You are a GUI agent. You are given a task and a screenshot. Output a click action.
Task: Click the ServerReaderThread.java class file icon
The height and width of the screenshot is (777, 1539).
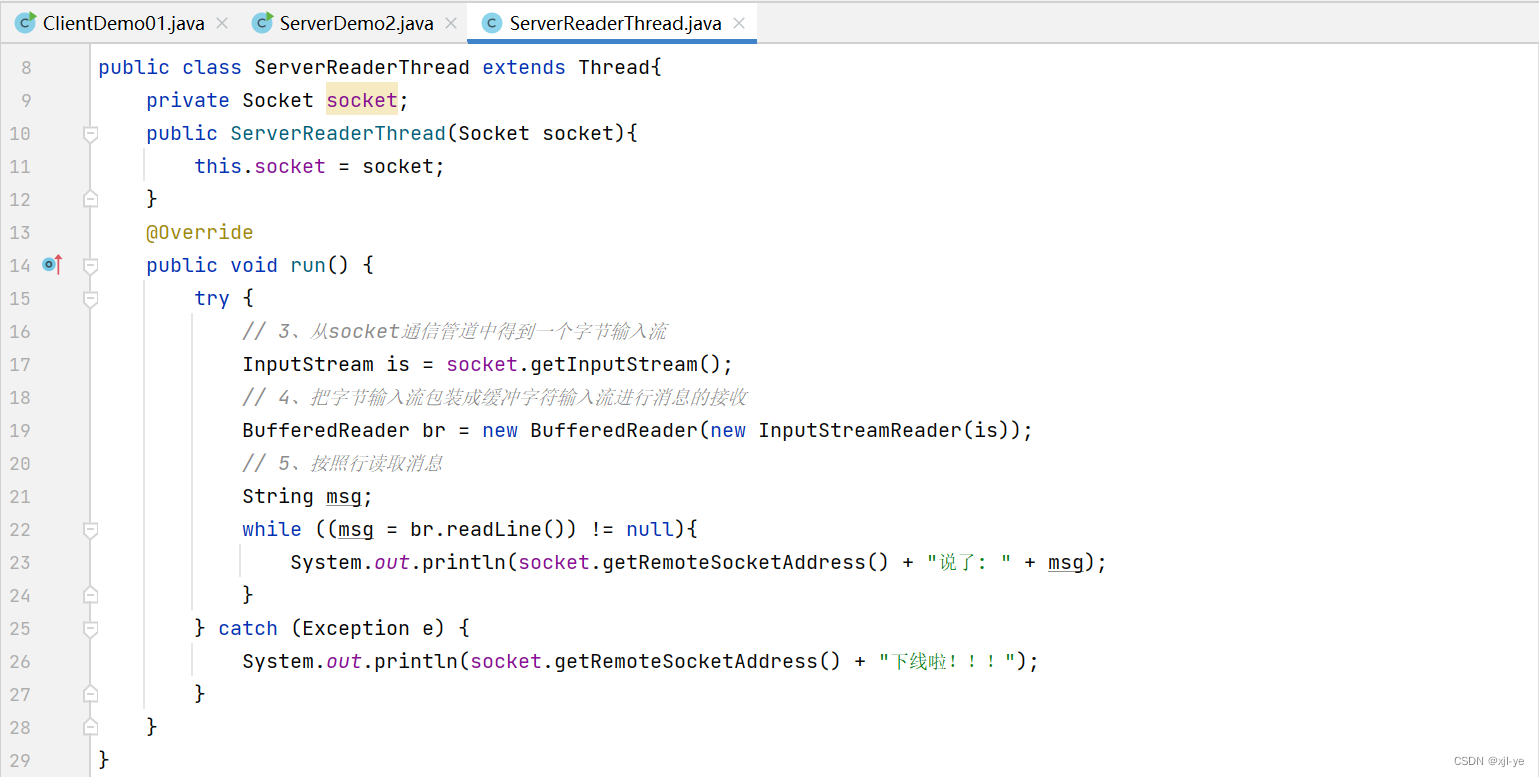(x=492, y=22)
